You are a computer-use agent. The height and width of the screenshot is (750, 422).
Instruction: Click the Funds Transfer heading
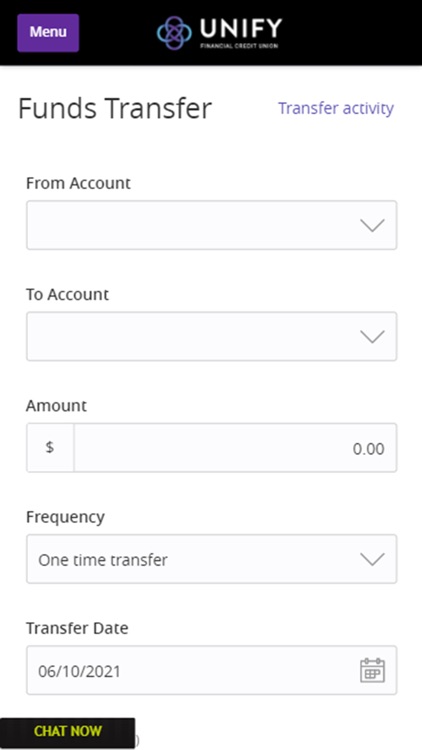tap(115, 108)
